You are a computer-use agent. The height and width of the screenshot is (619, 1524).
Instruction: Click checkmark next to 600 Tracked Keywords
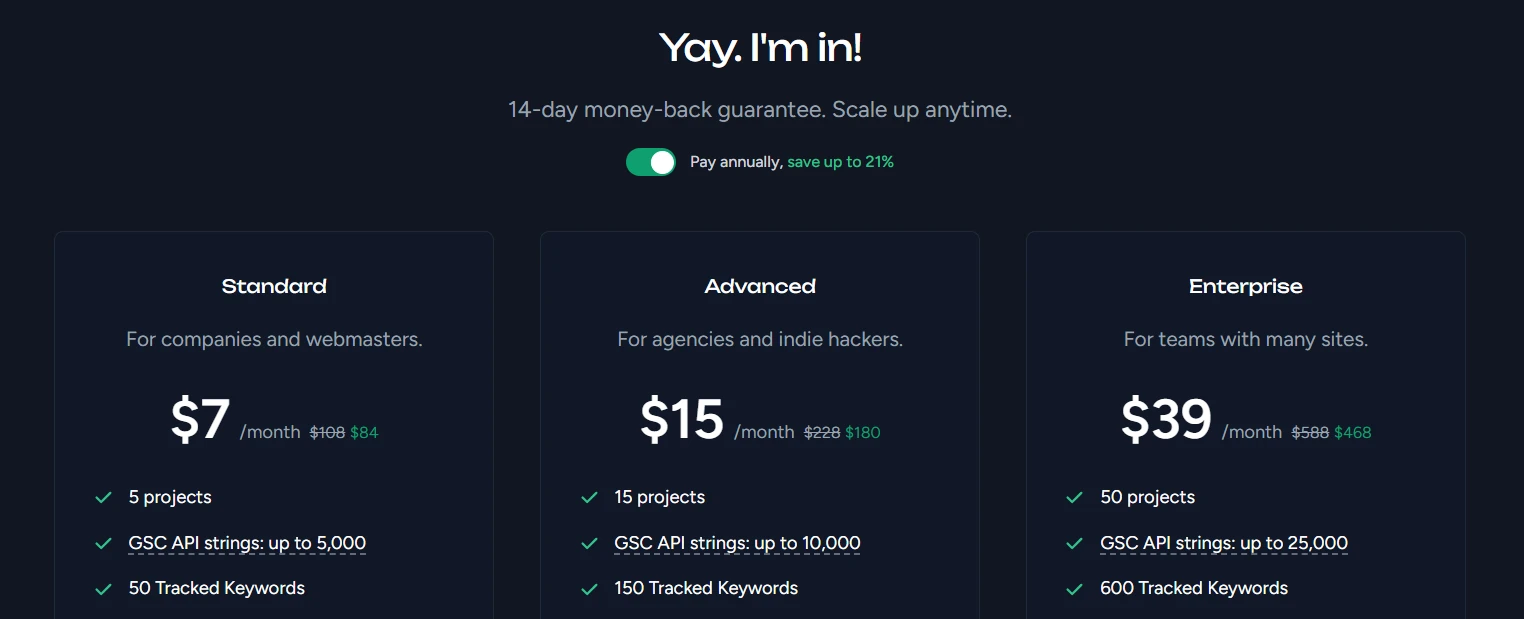(1075, 589)
